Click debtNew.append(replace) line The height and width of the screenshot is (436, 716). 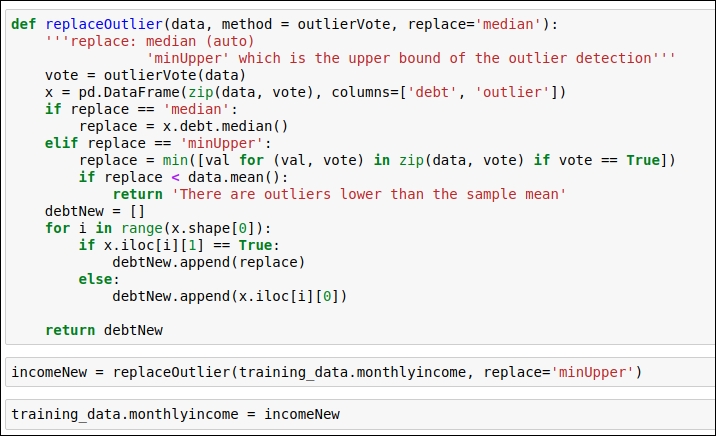tap(208, 262)
